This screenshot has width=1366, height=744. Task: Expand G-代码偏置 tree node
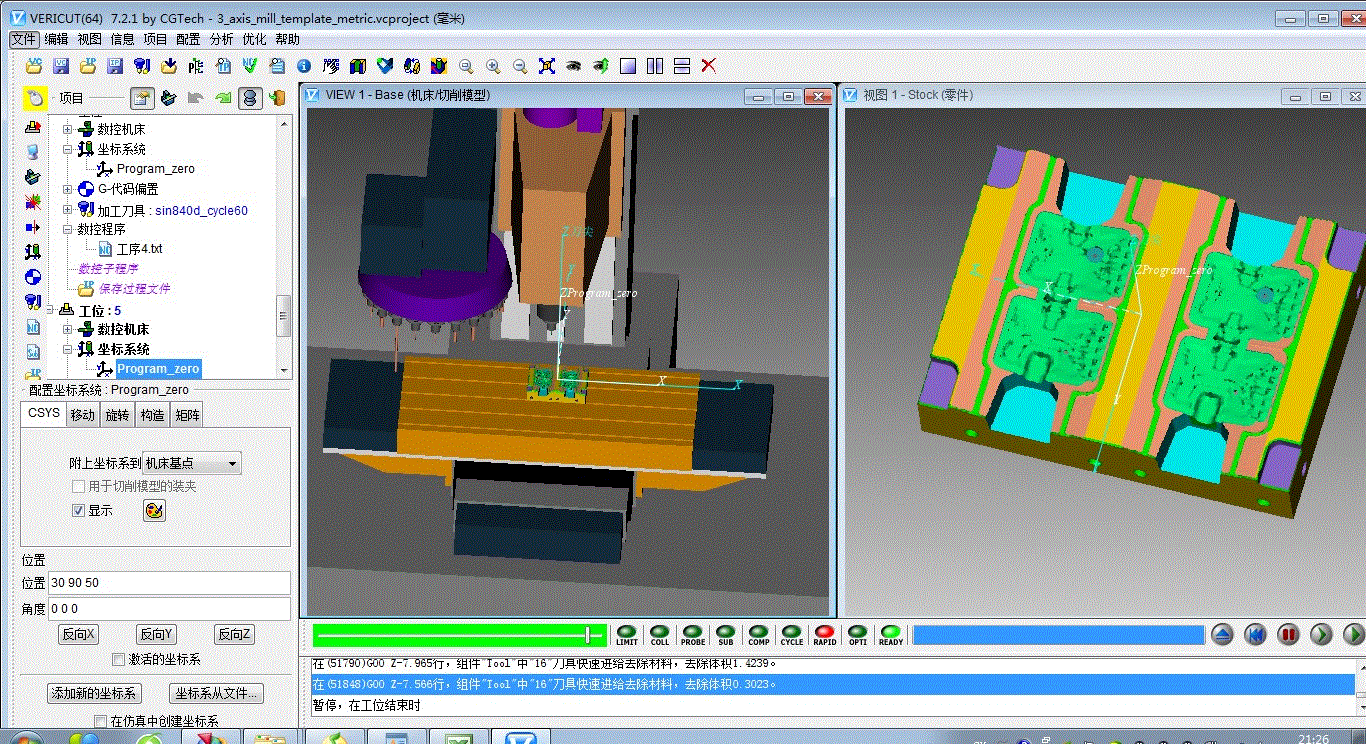[68, 189]
